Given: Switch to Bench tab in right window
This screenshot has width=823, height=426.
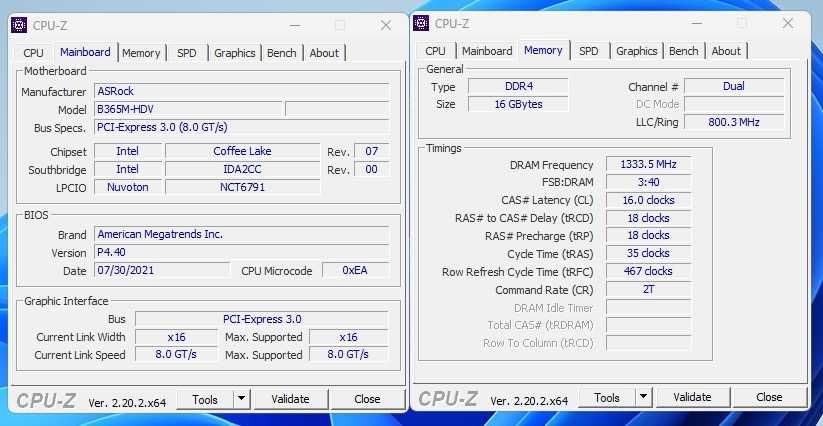Looking at the screenshot, I should [x=684, y=51].
